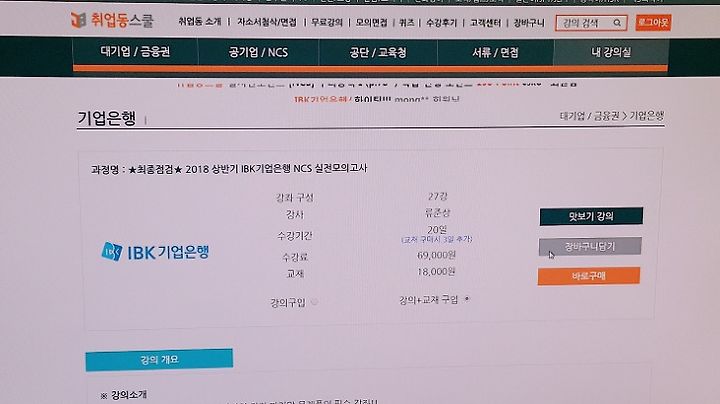Screen dimensions: 720x404
Task: Go to 내 강의실 tab
Action: 611,52
